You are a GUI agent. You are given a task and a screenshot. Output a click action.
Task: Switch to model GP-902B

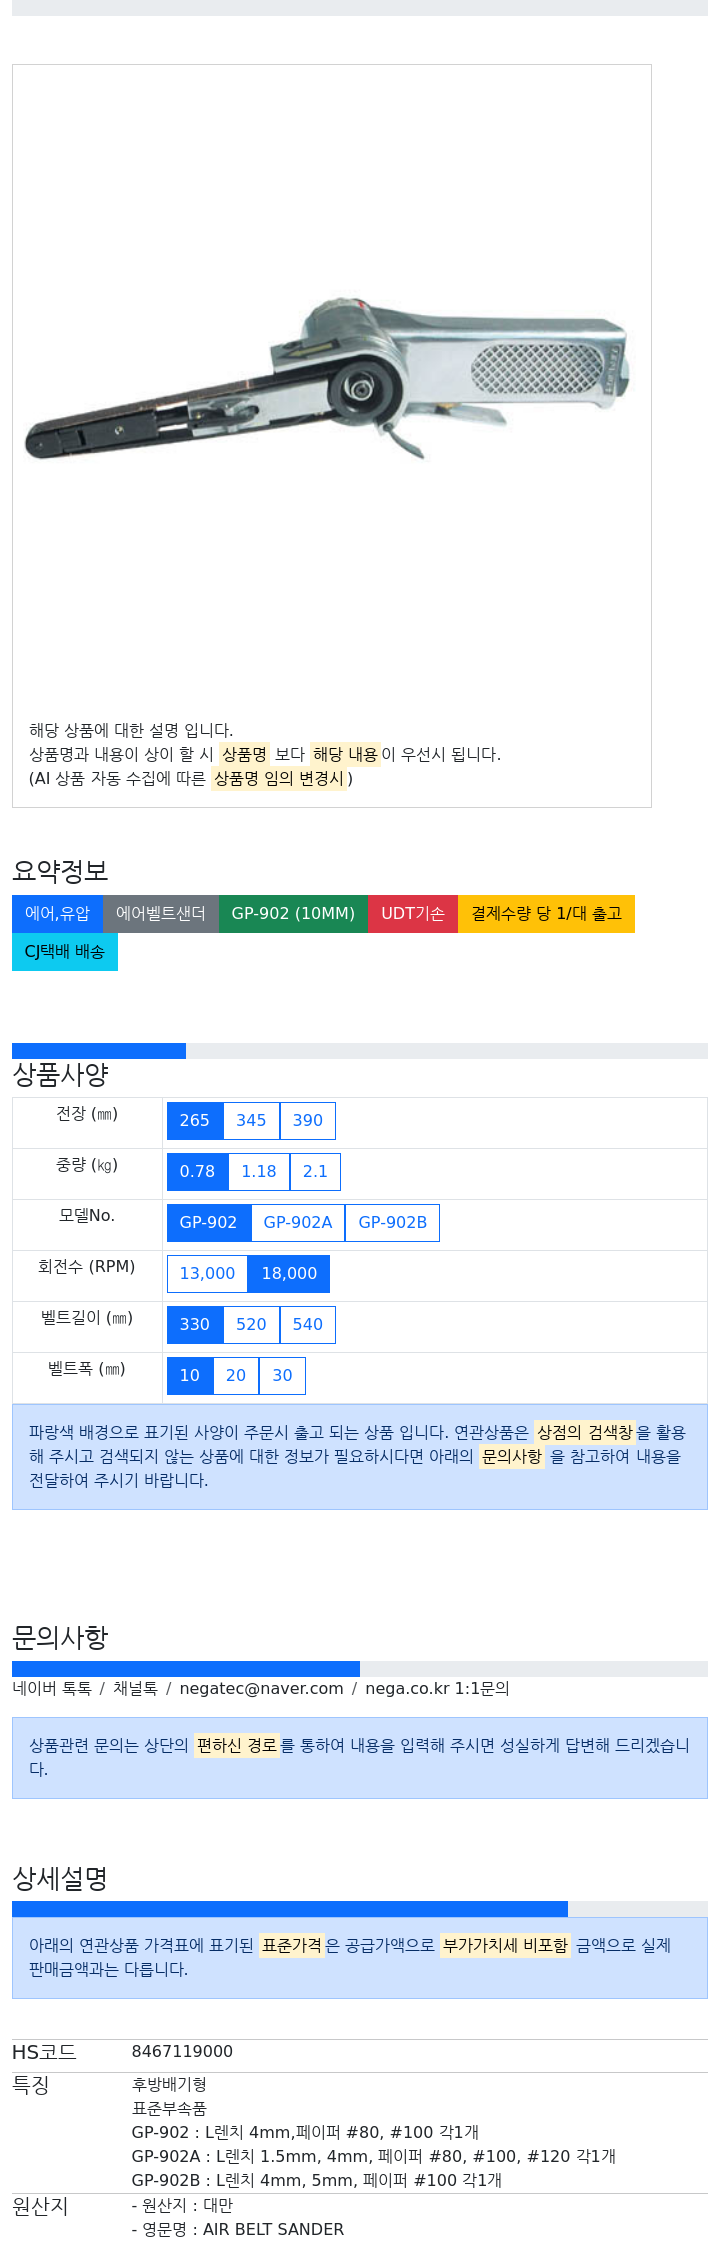tap(393, 1223)
